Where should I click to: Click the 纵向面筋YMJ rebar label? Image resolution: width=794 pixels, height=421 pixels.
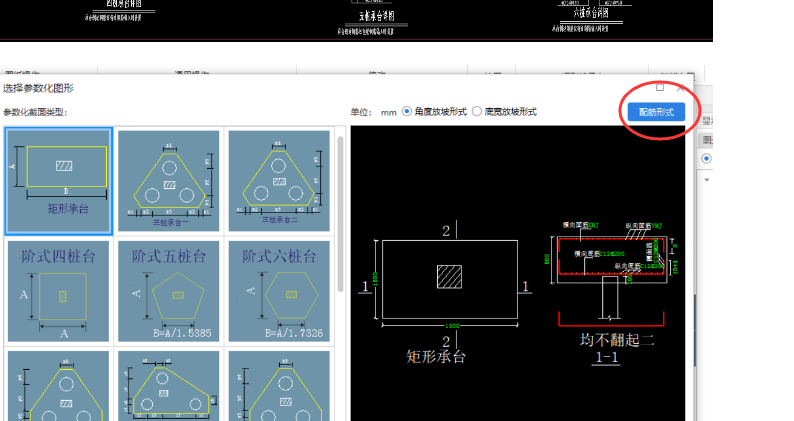(644, 226)
